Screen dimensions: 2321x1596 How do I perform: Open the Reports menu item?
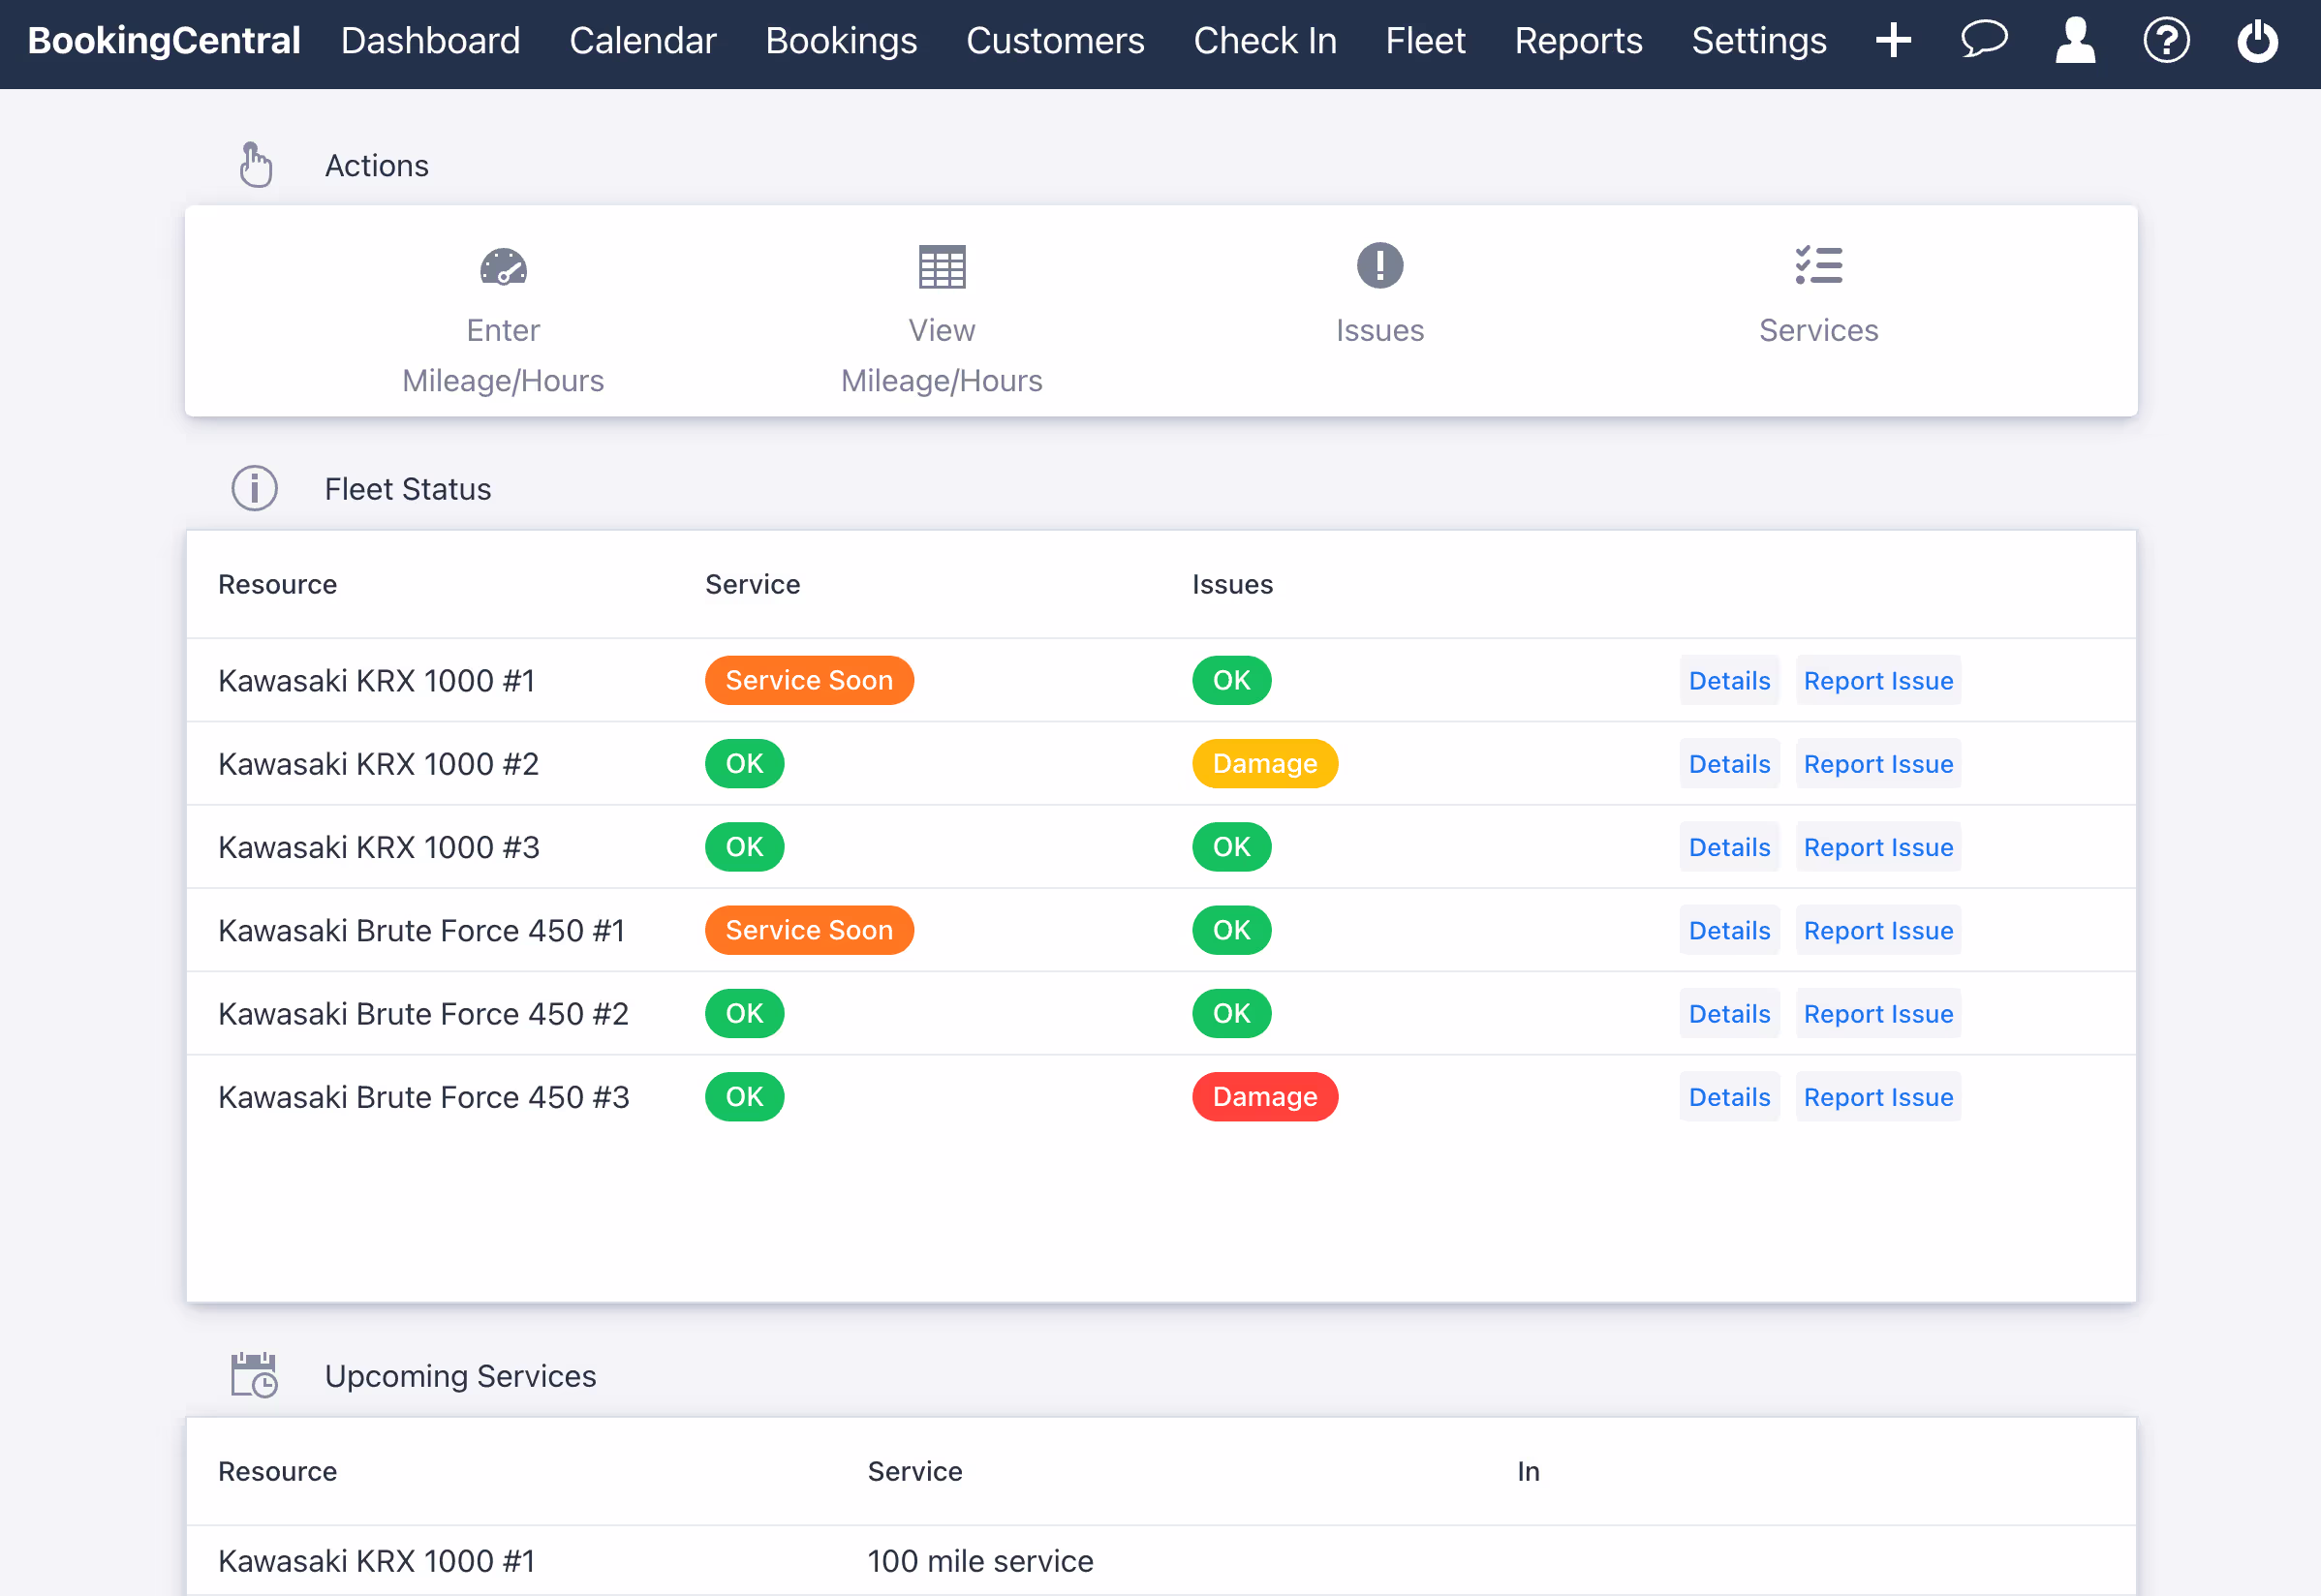tap(1578, 40)
